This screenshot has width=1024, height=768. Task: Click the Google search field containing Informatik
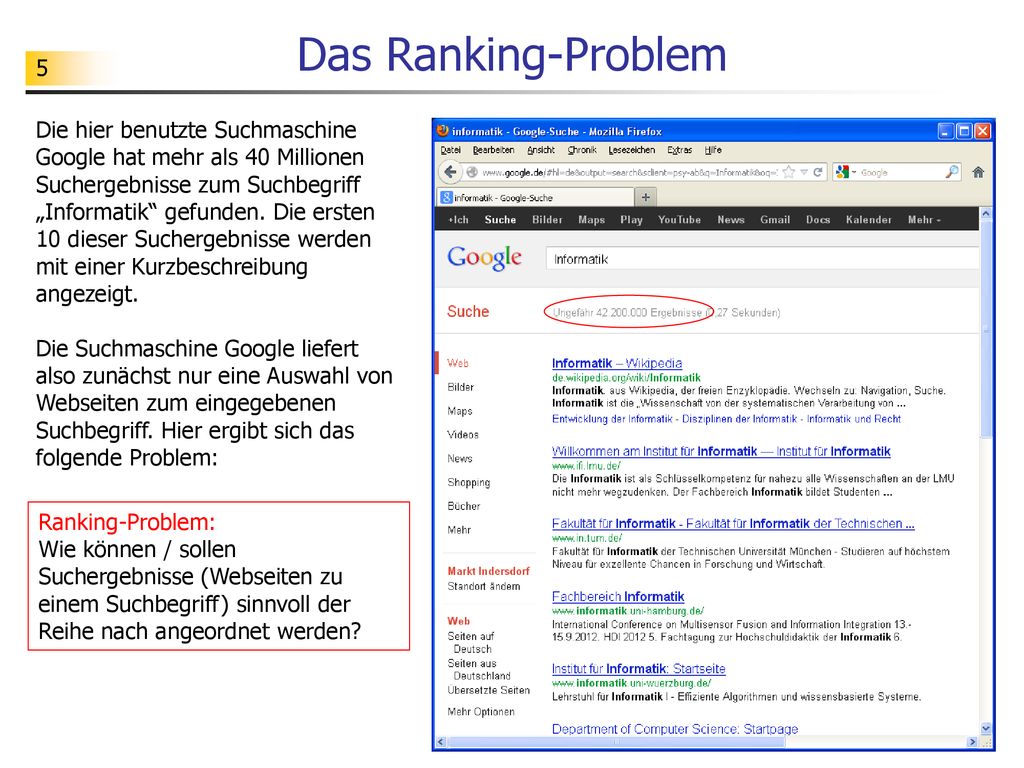(762, 259)
